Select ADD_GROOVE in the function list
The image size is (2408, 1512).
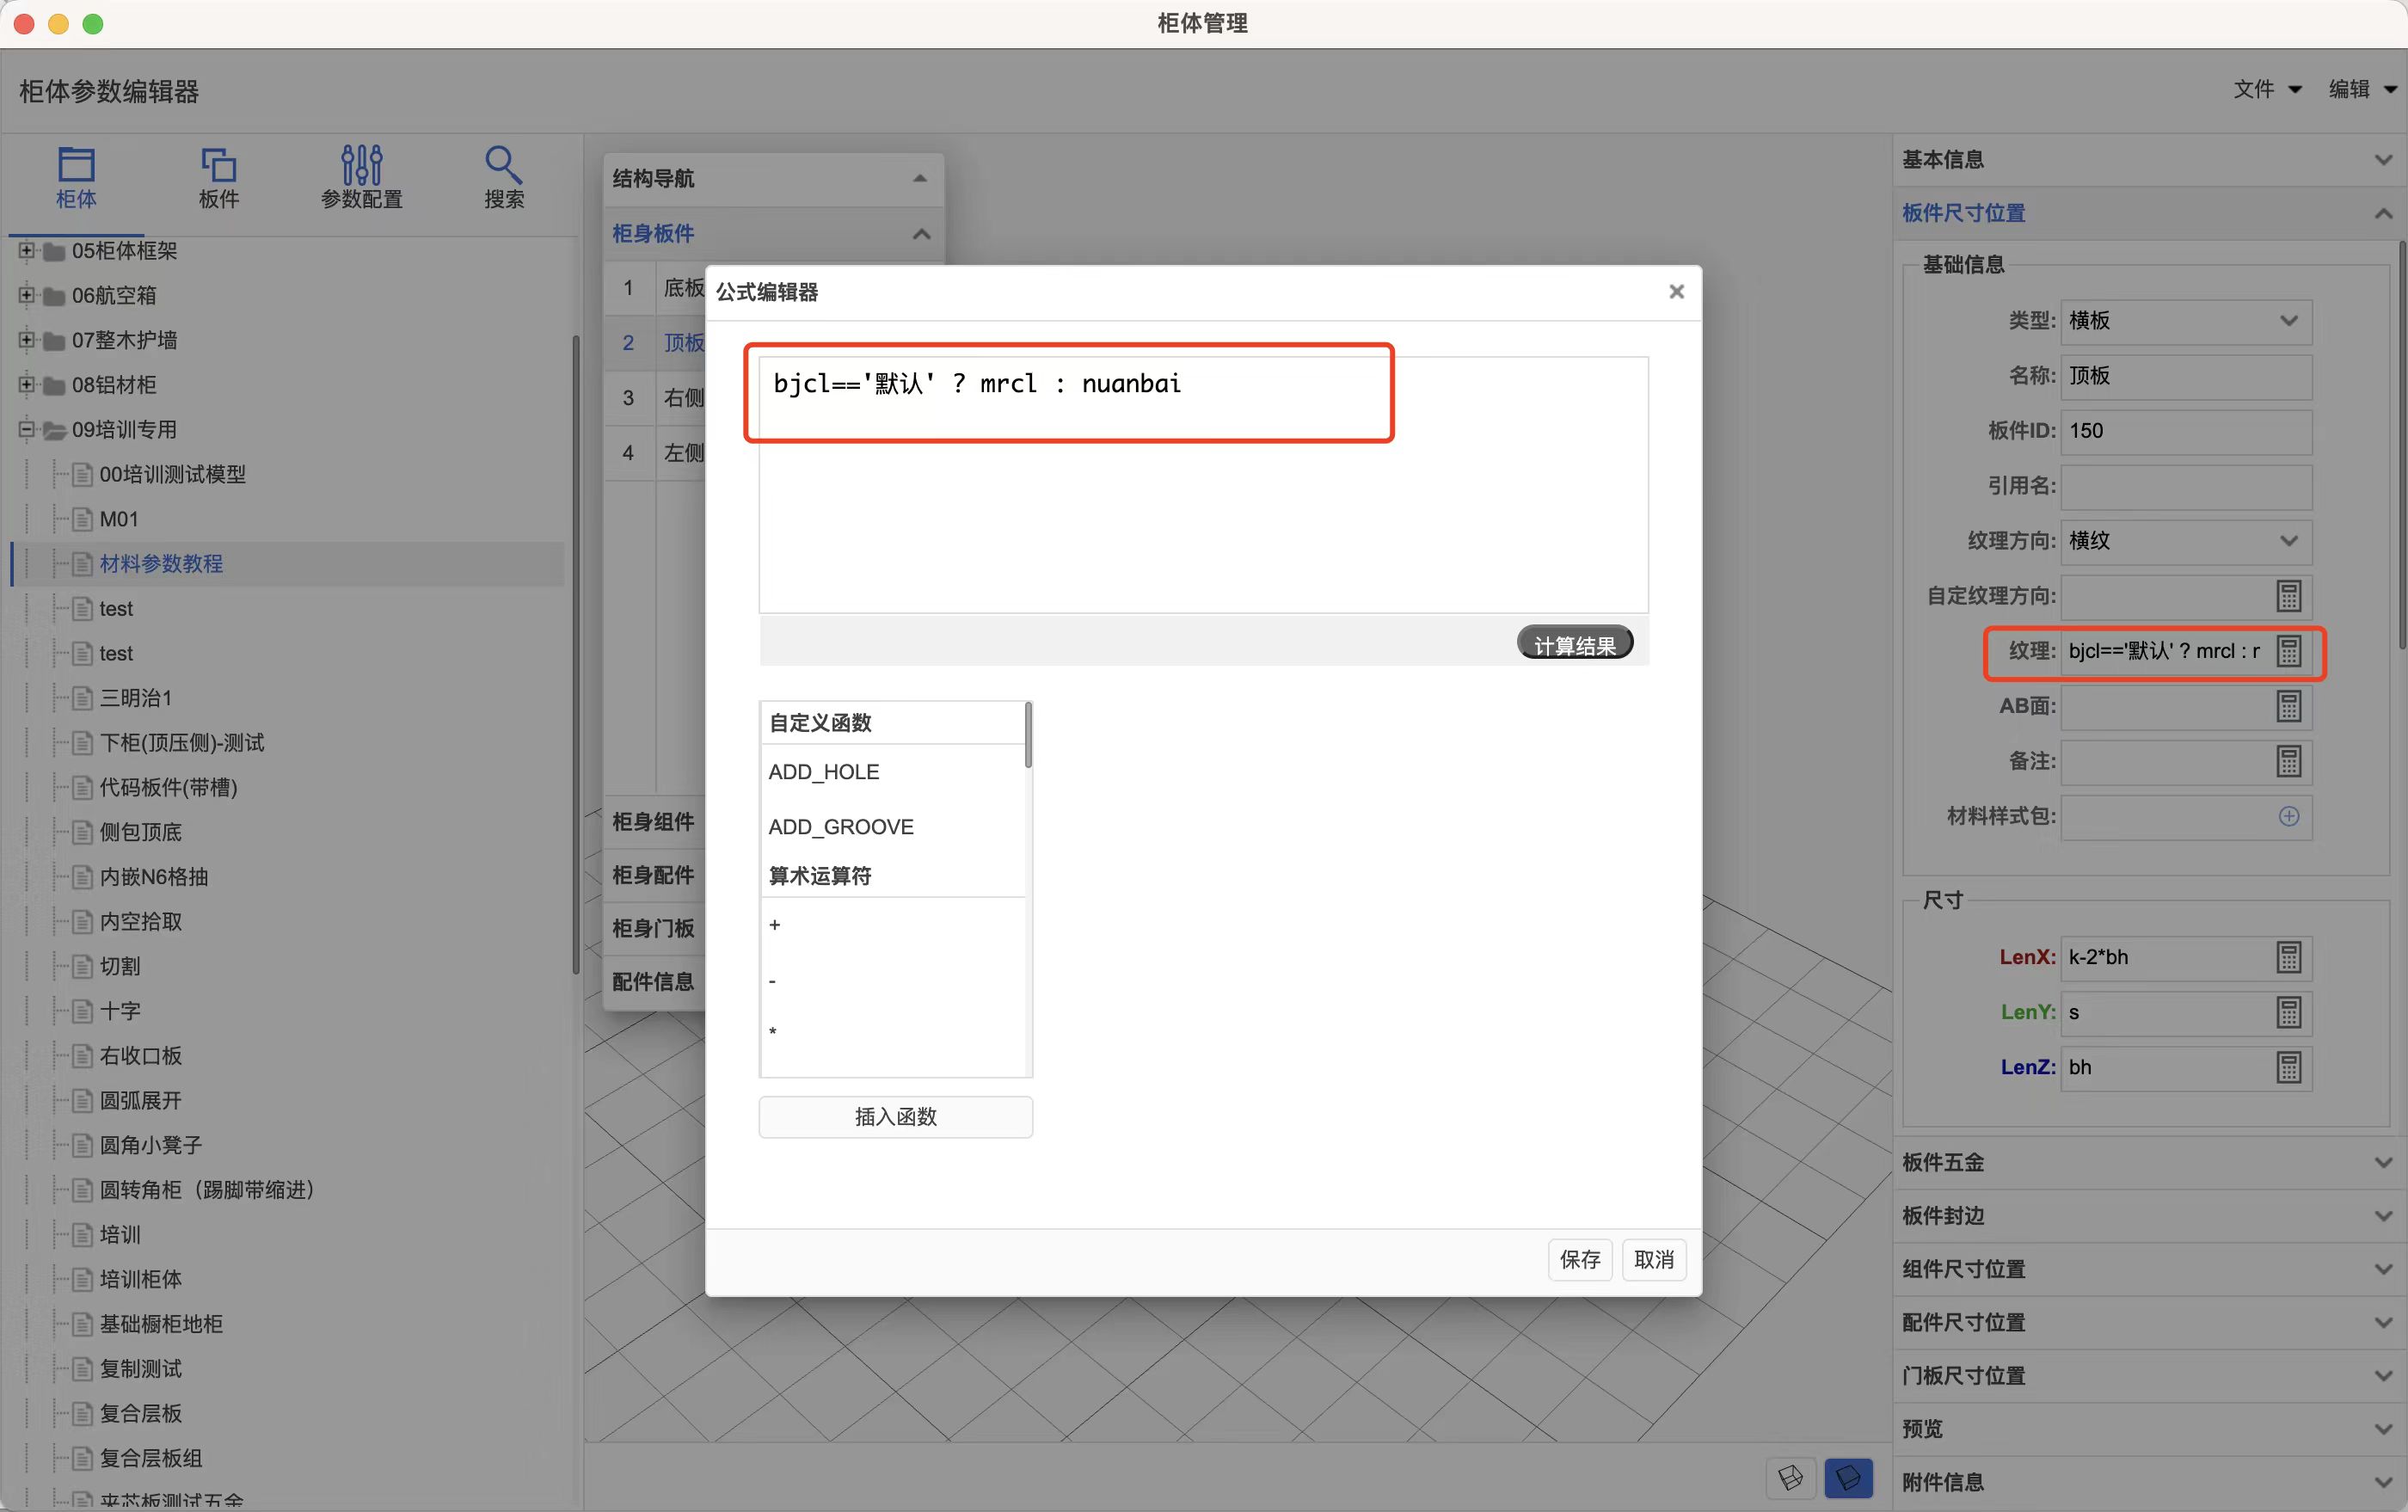841,827
